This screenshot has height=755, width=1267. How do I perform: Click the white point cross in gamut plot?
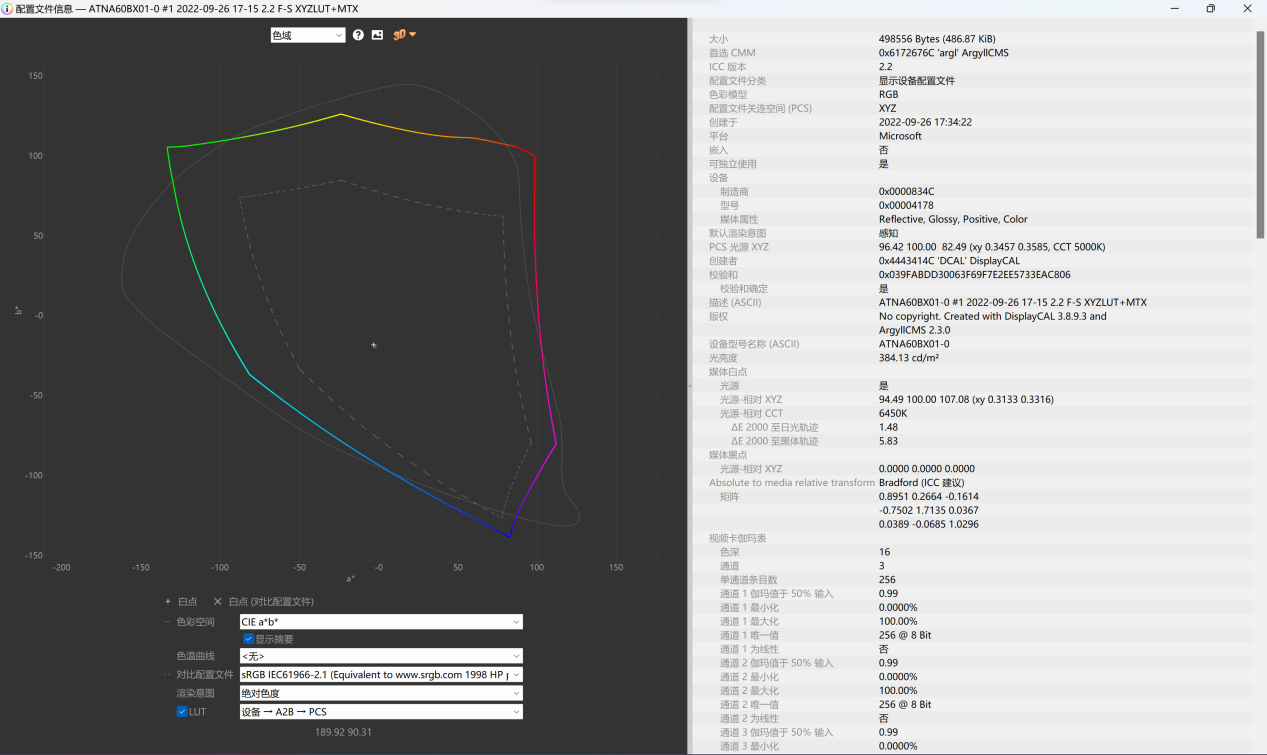374,345
